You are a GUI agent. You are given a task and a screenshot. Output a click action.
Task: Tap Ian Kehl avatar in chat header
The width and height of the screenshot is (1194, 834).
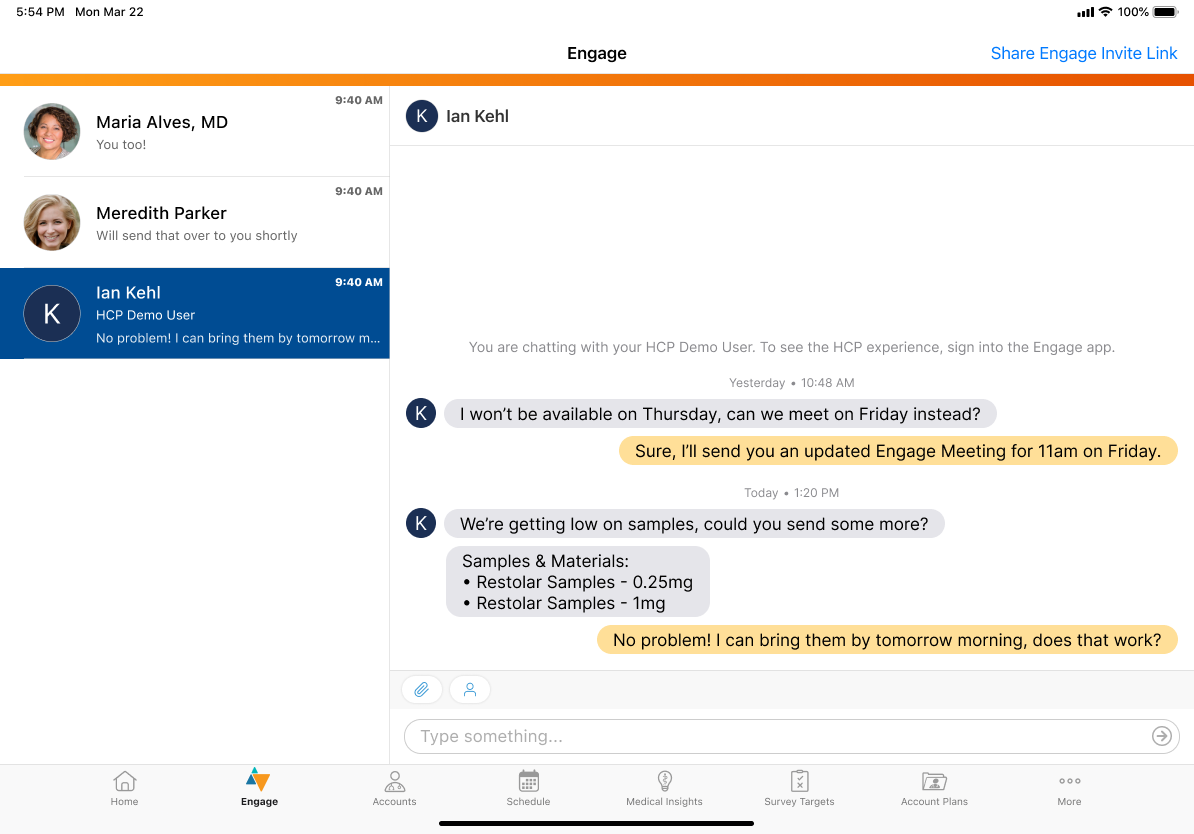pyautogui.click(x=422, y=116)
